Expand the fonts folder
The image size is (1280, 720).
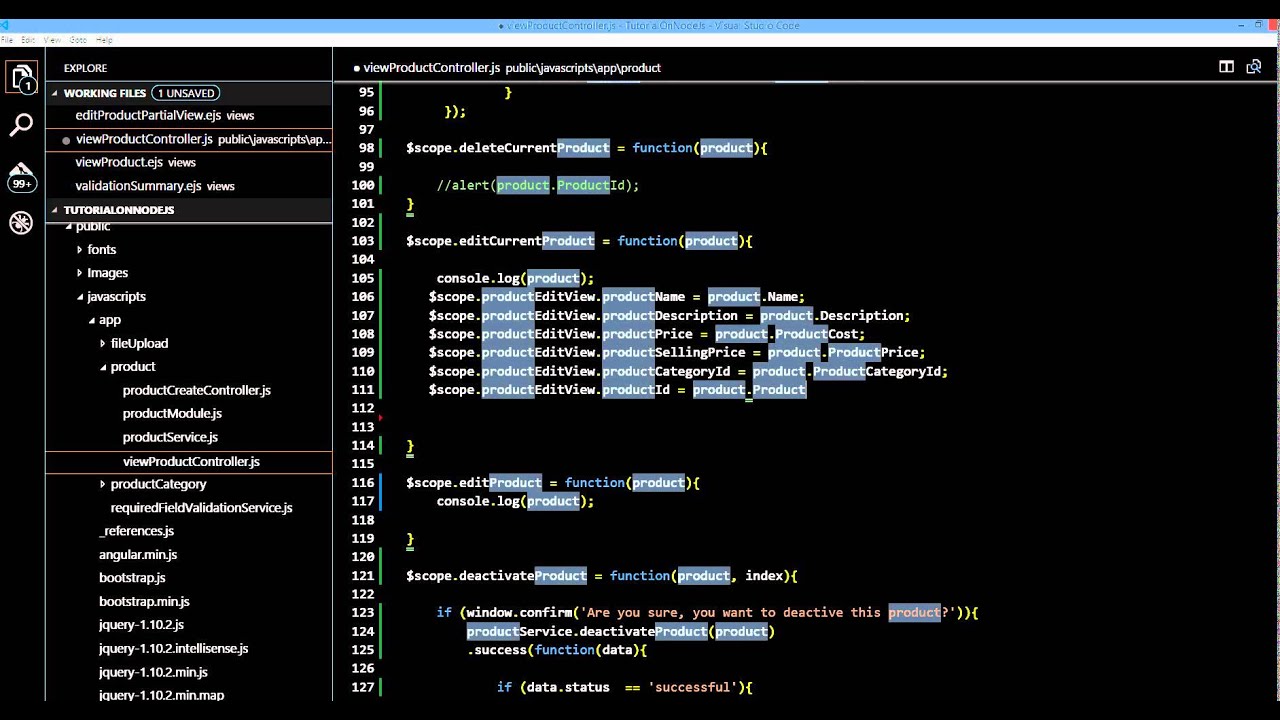click(79, 249)
